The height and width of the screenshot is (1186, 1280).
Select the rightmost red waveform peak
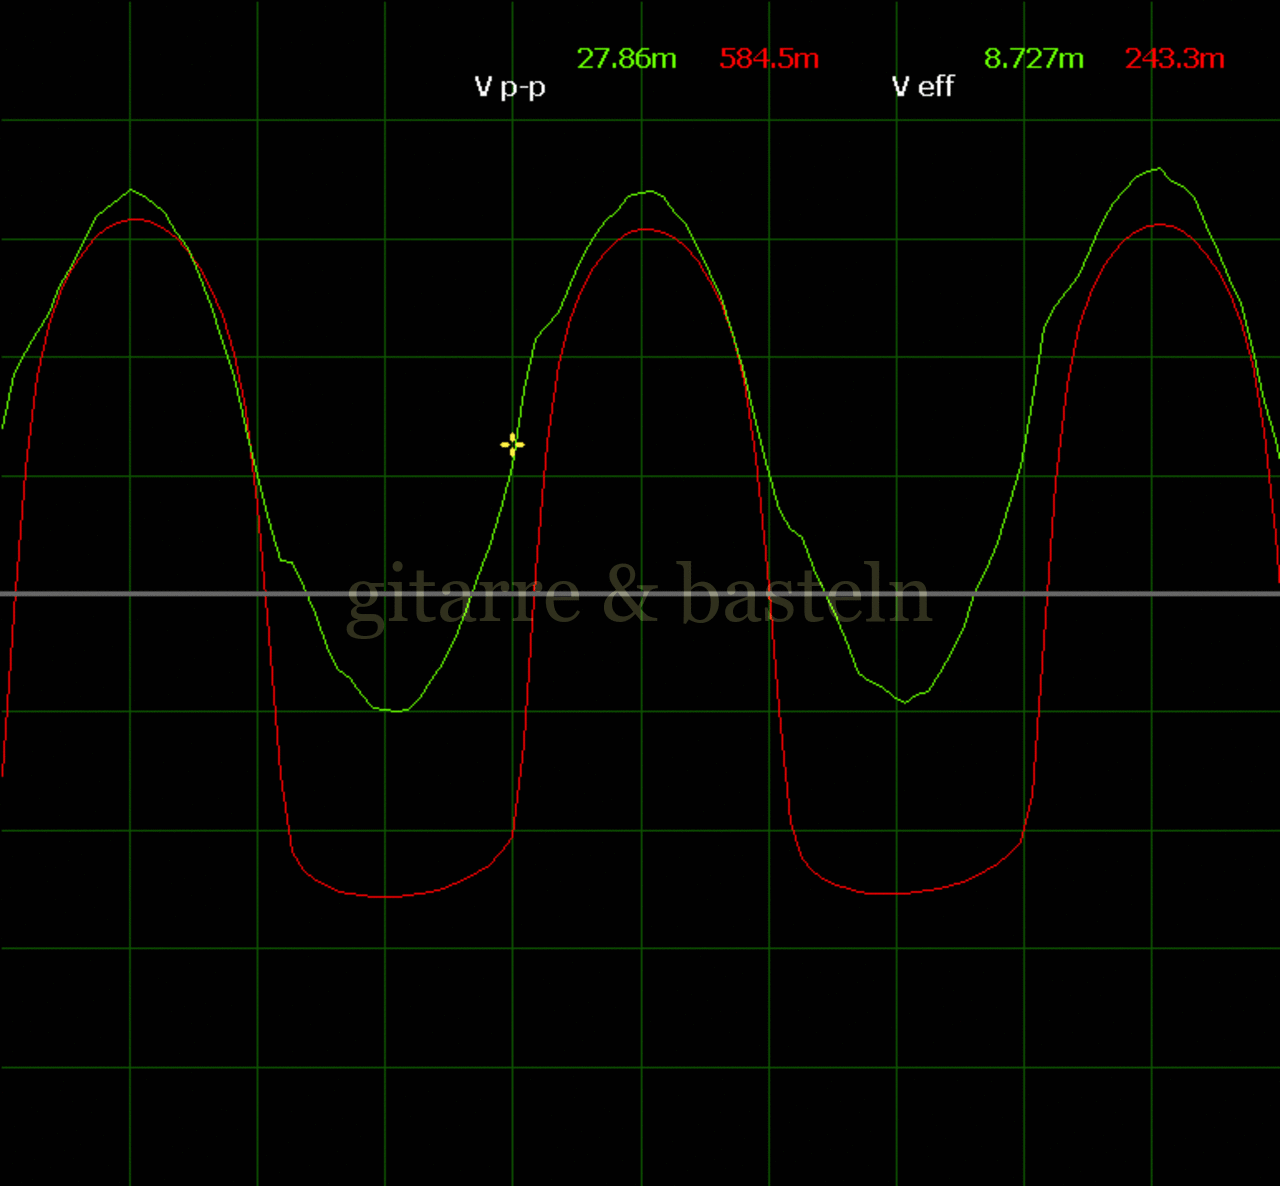[1158, 225]
